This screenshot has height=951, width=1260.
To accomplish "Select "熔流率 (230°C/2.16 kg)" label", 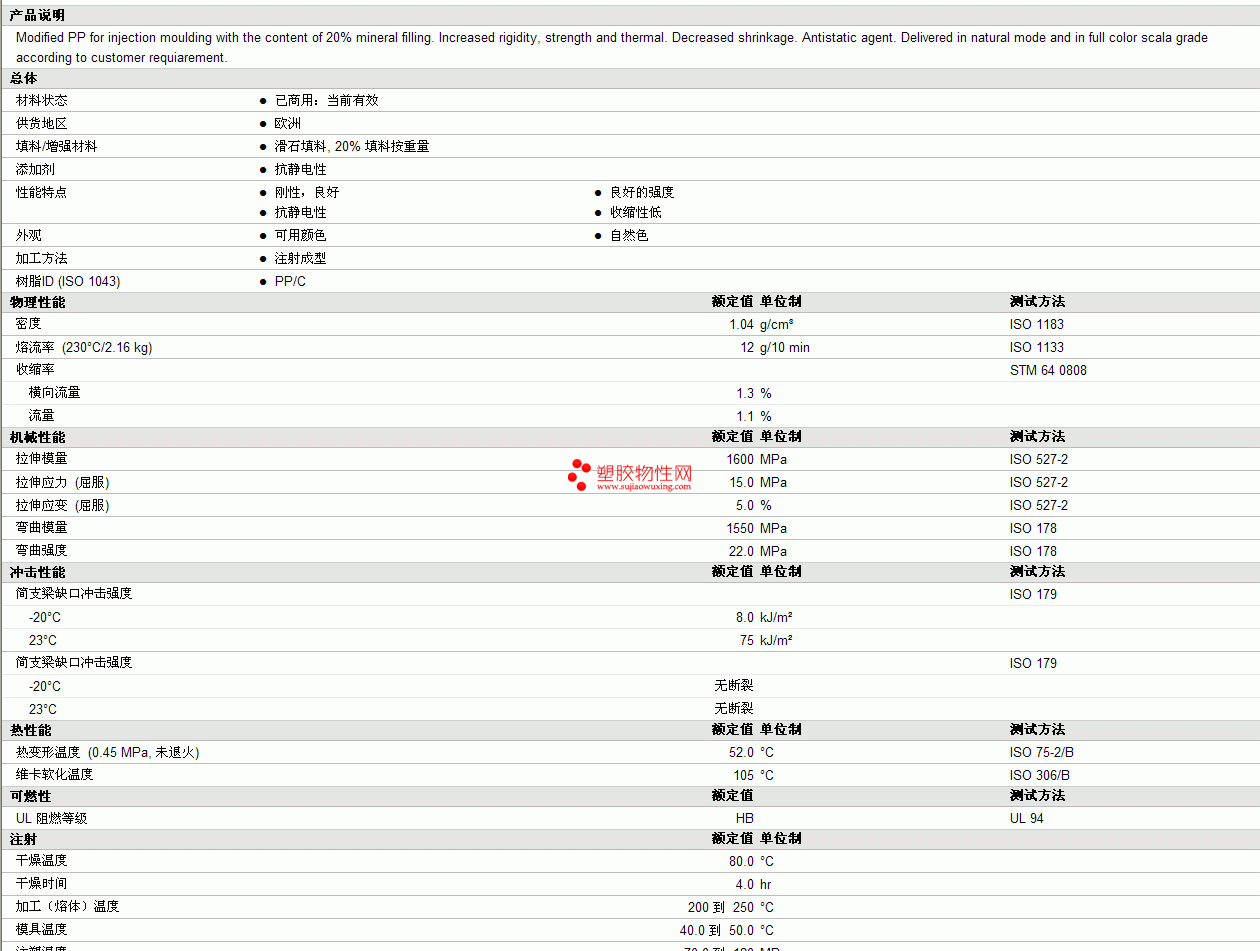I will point(84,347).
